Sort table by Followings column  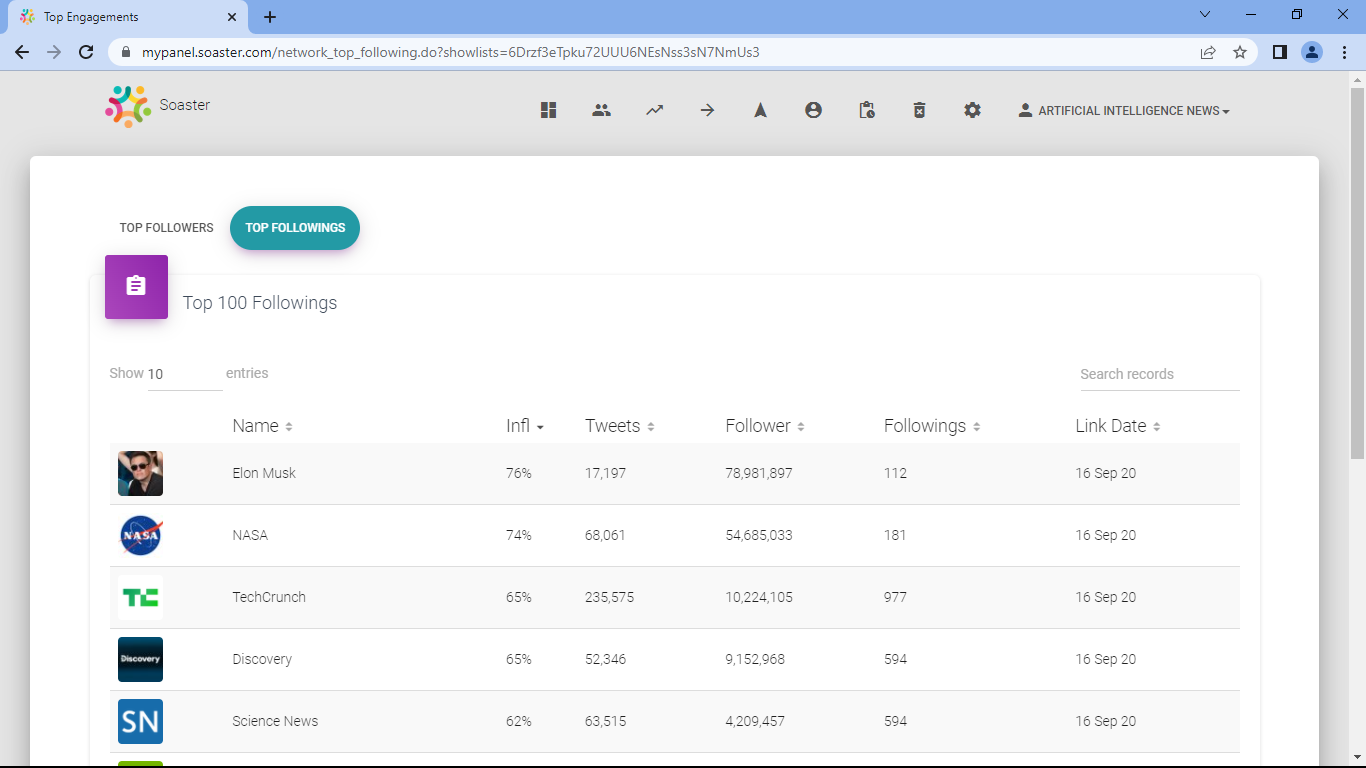tap(932, 426)
